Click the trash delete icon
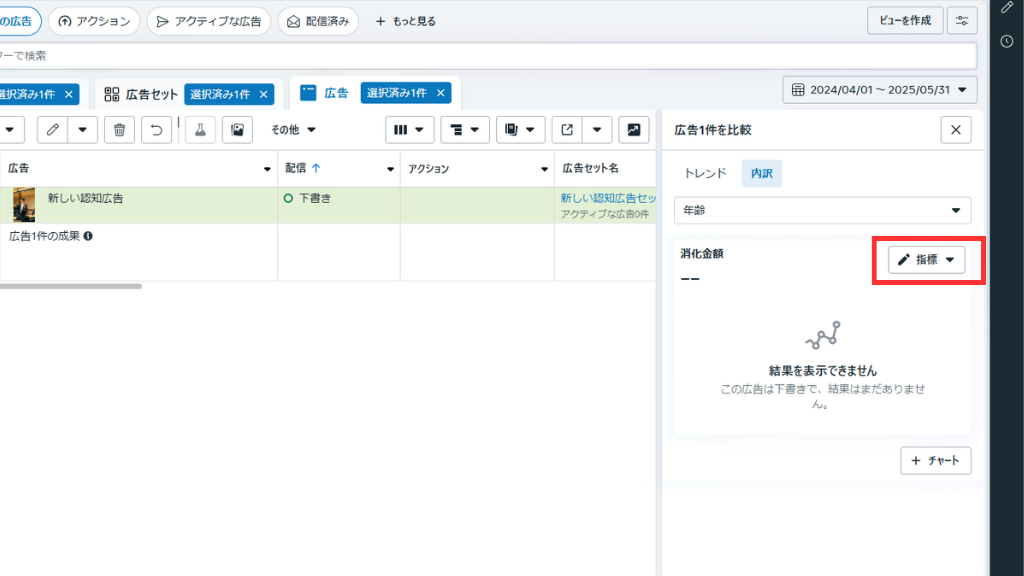Viewport: 1024px width, 576px height. coord(119,129)
